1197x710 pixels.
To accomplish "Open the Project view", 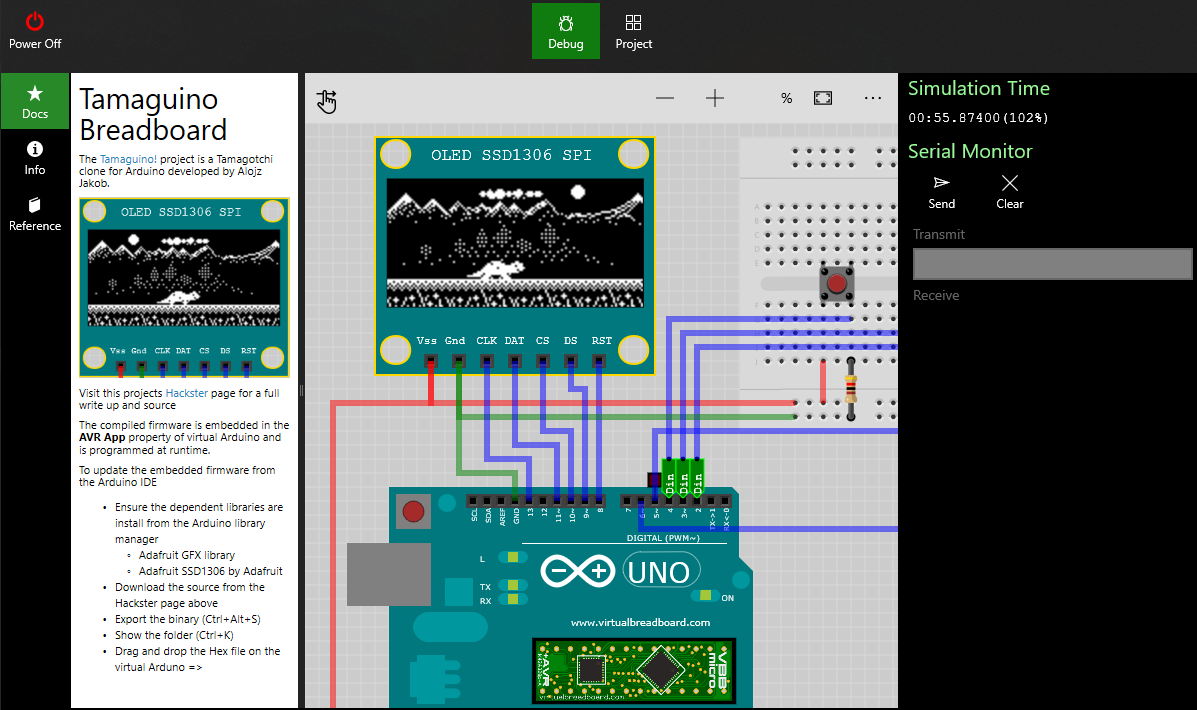I will point(633,30).
